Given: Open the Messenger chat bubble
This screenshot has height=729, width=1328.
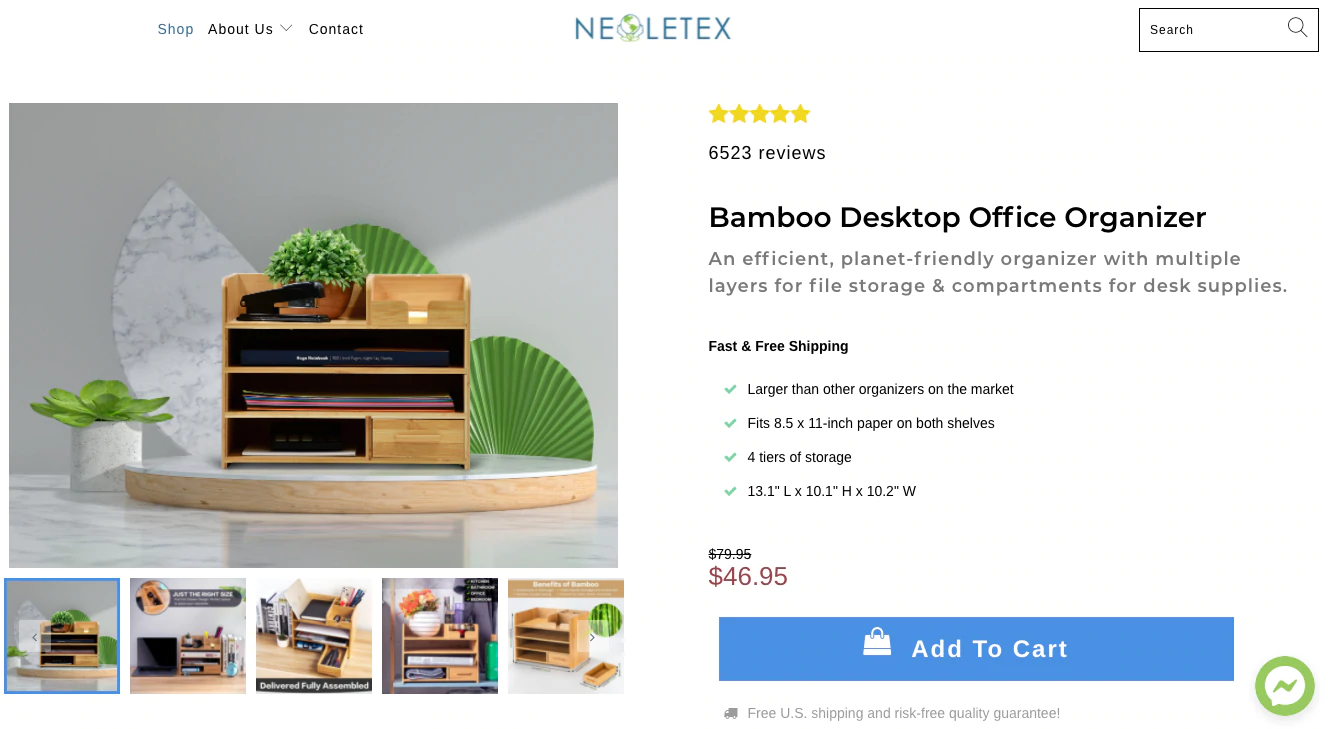Looking at the screenshot, I should click(x=1284, y=686).
